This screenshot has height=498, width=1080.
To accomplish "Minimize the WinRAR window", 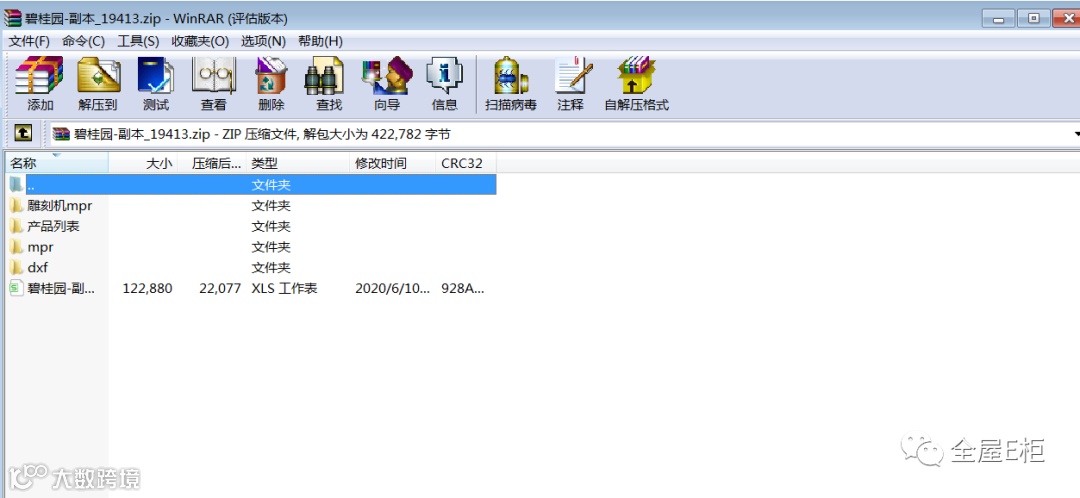I will point(999,19).
